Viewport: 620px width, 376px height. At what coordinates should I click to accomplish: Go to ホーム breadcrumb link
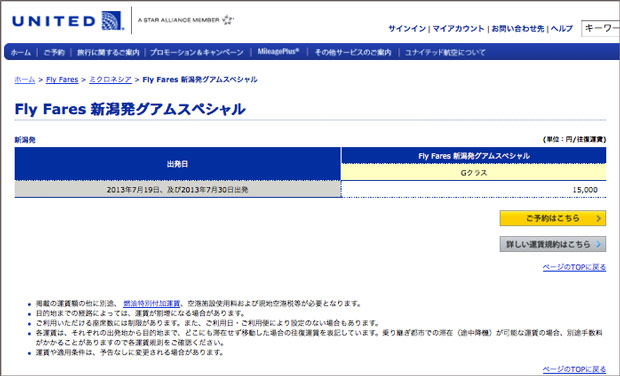pos(25,79)
